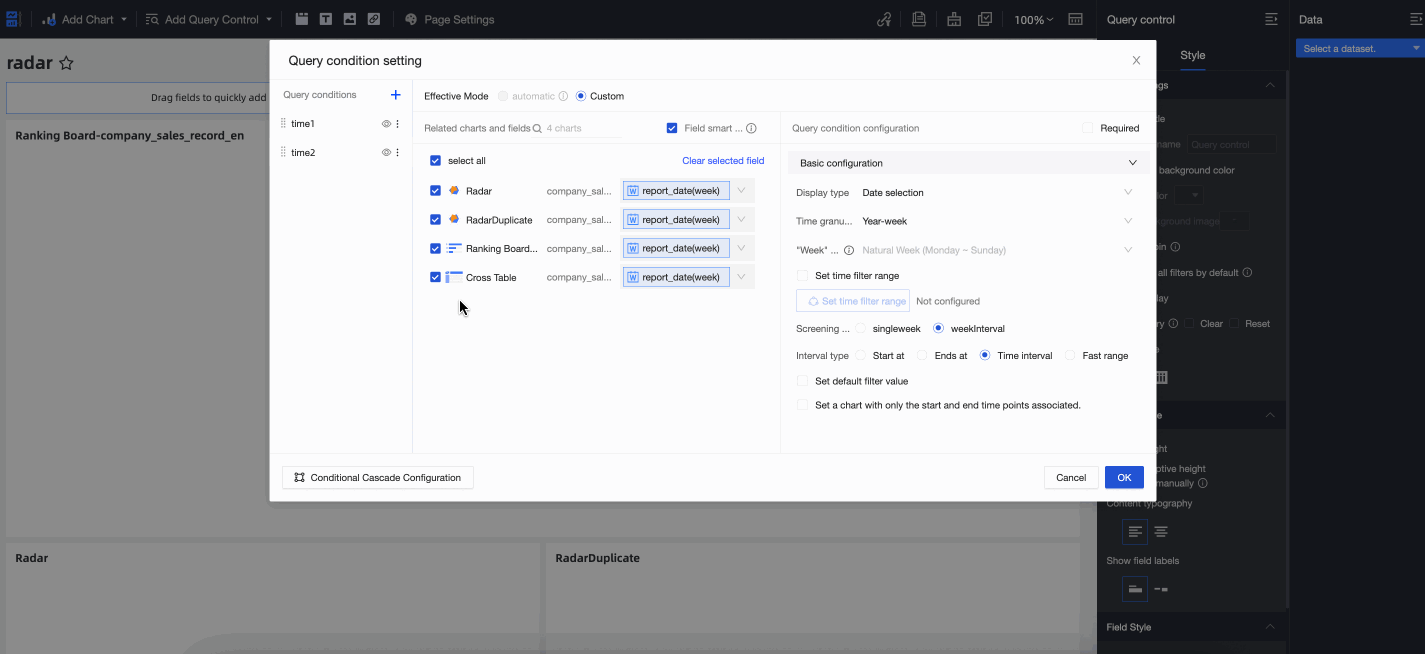The height and width of the screenshot is (654, 1425).
Task: Enable Set default filter value
Action: tap(802, 381)
